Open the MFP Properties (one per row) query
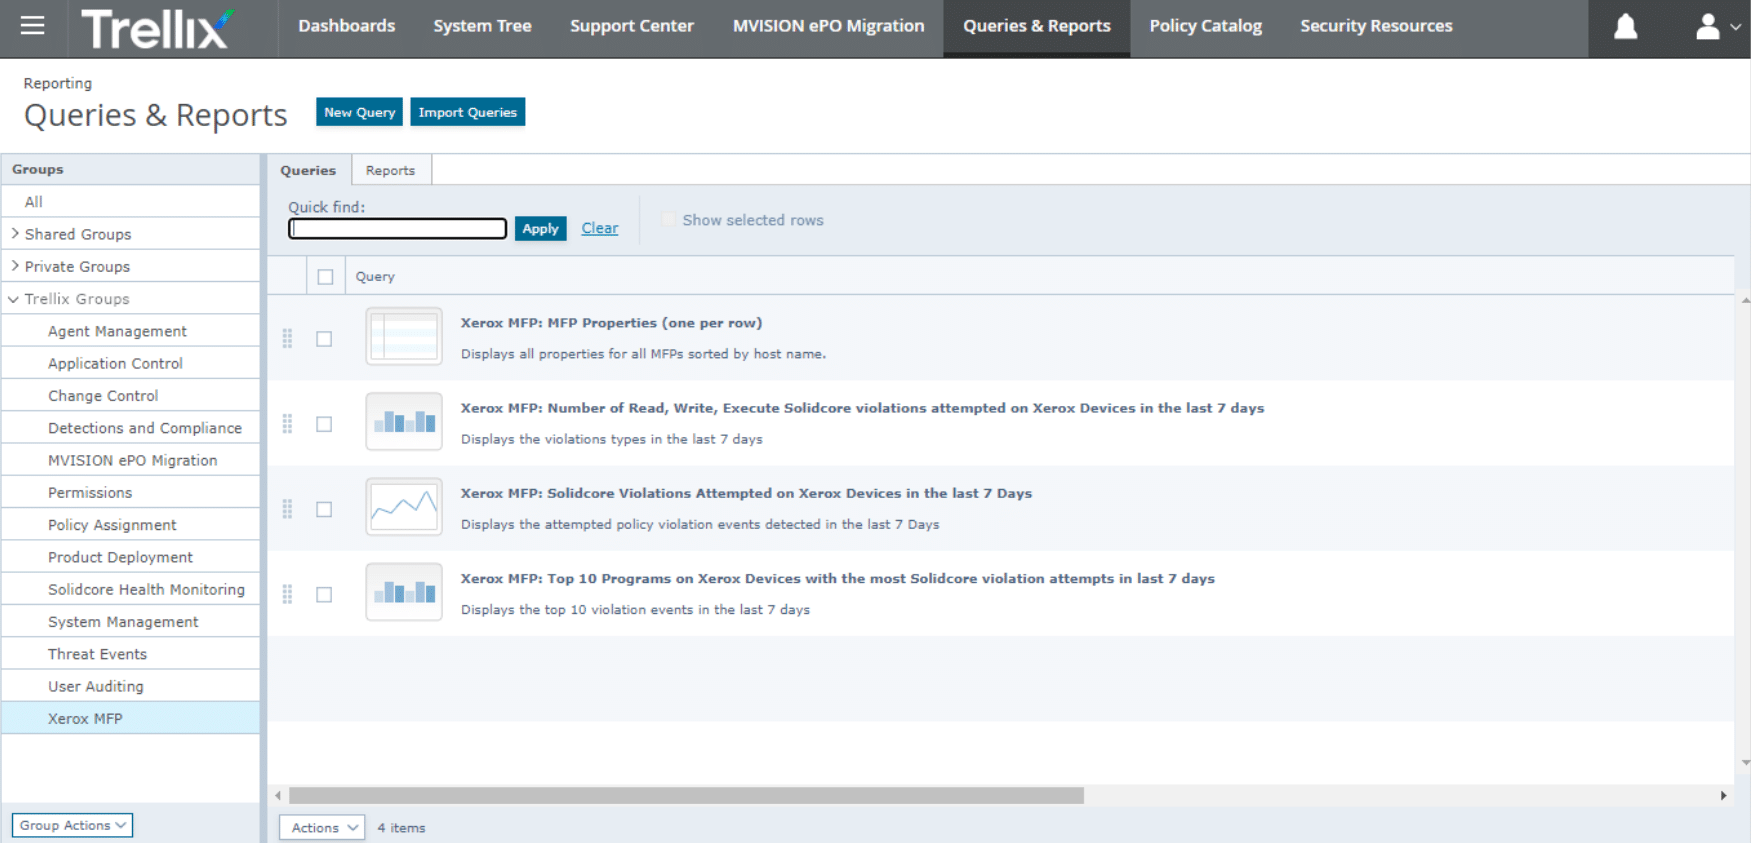Image resolution: width=1751 pixels, height=843 pixels. coord(611,323)
